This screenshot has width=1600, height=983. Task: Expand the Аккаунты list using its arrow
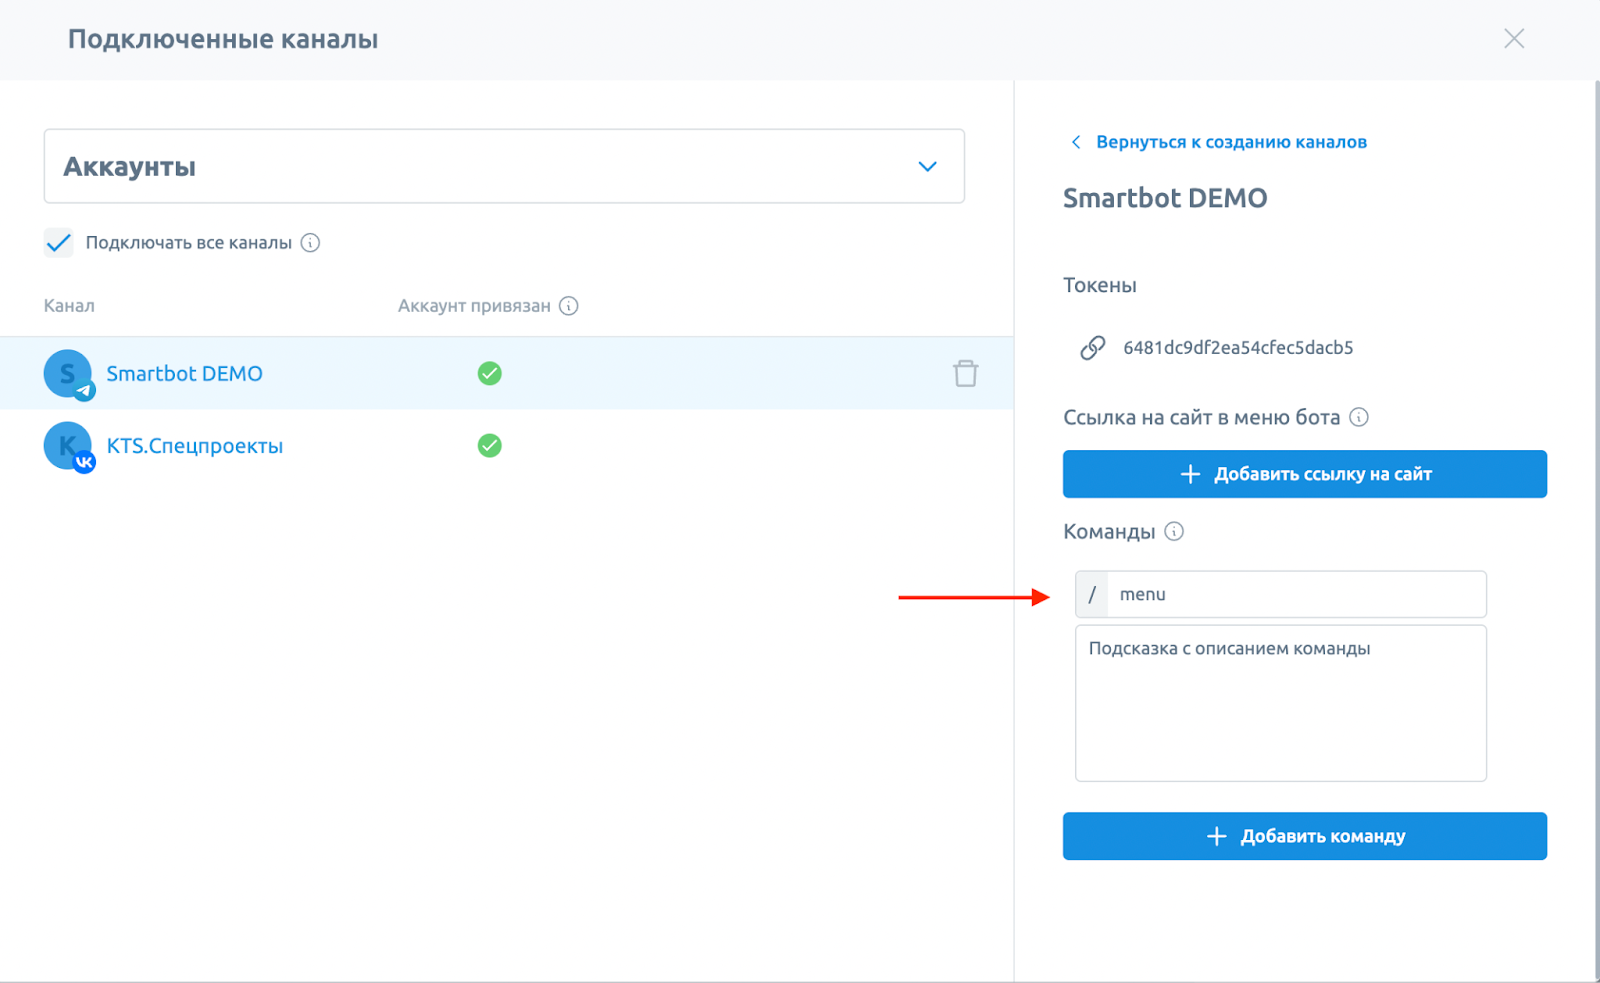point(926,166)
